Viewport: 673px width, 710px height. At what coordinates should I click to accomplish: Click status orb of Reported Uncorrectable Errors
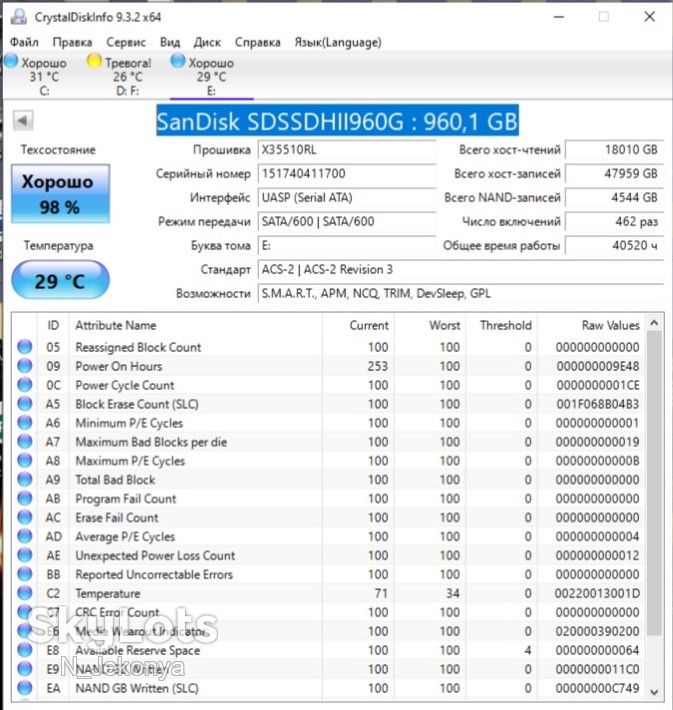[x=24, y=574]
